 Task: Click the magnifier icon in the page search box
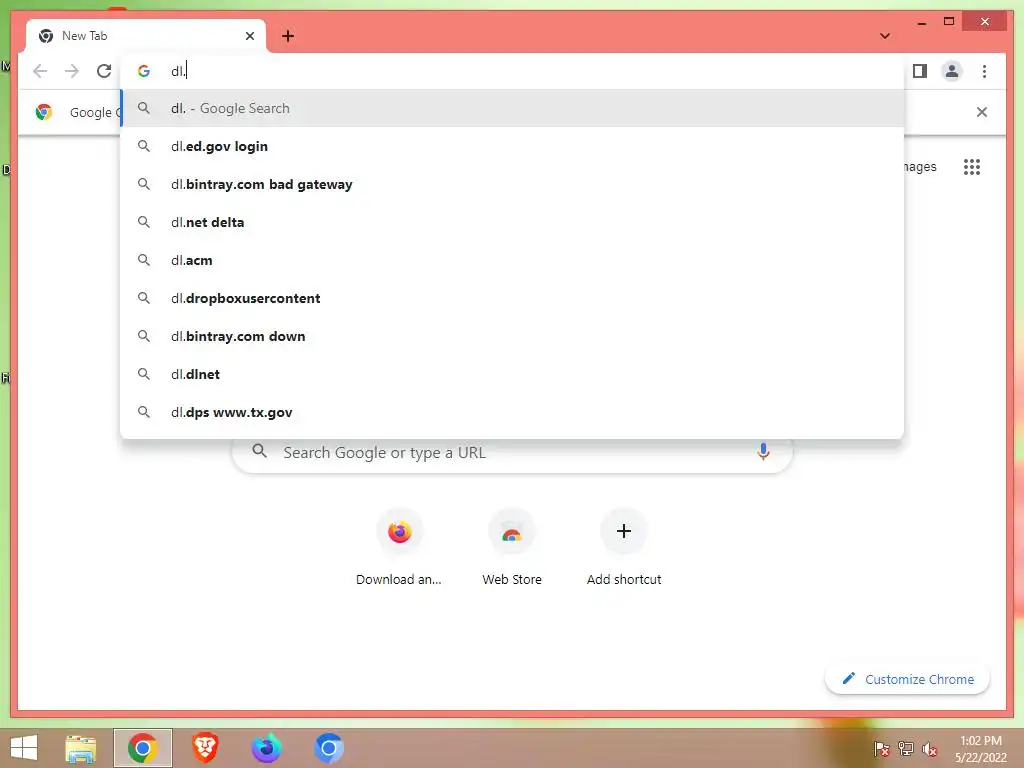tap(259, 451)
